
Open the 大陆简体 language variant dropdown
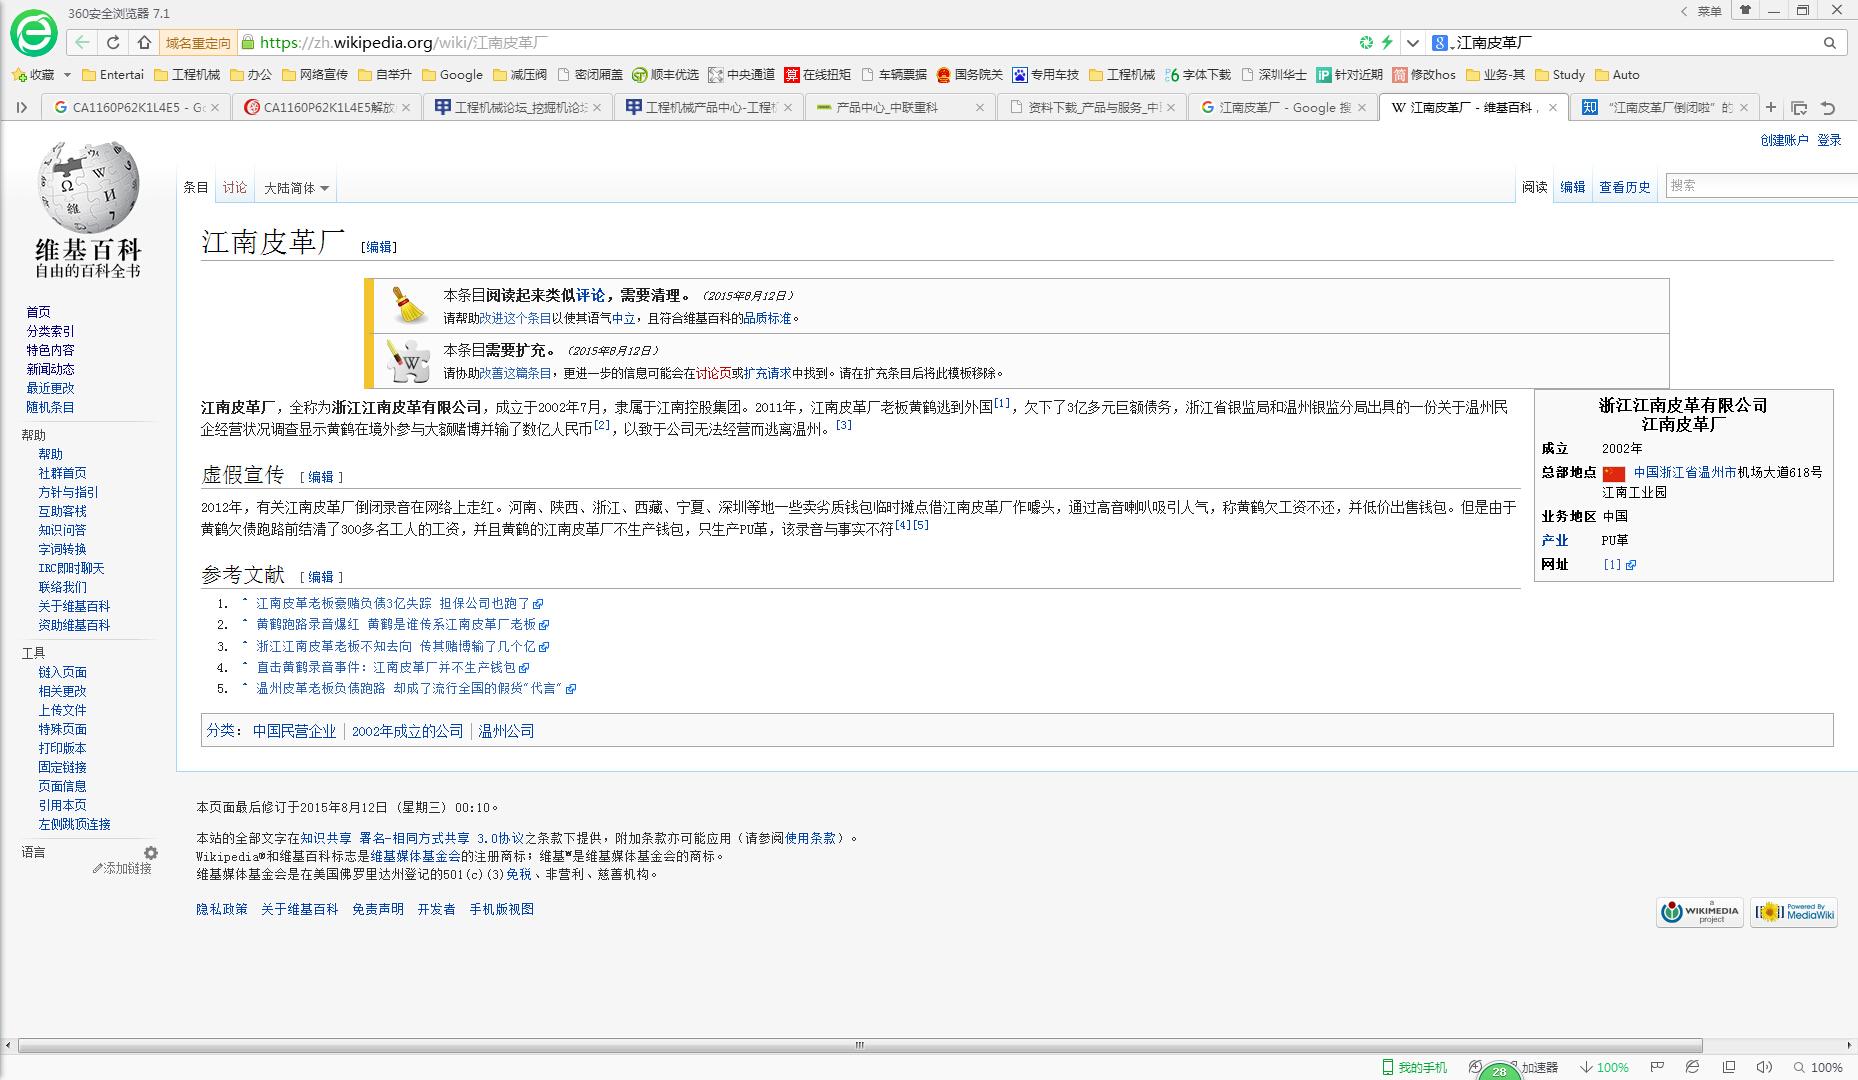[296, 187]
